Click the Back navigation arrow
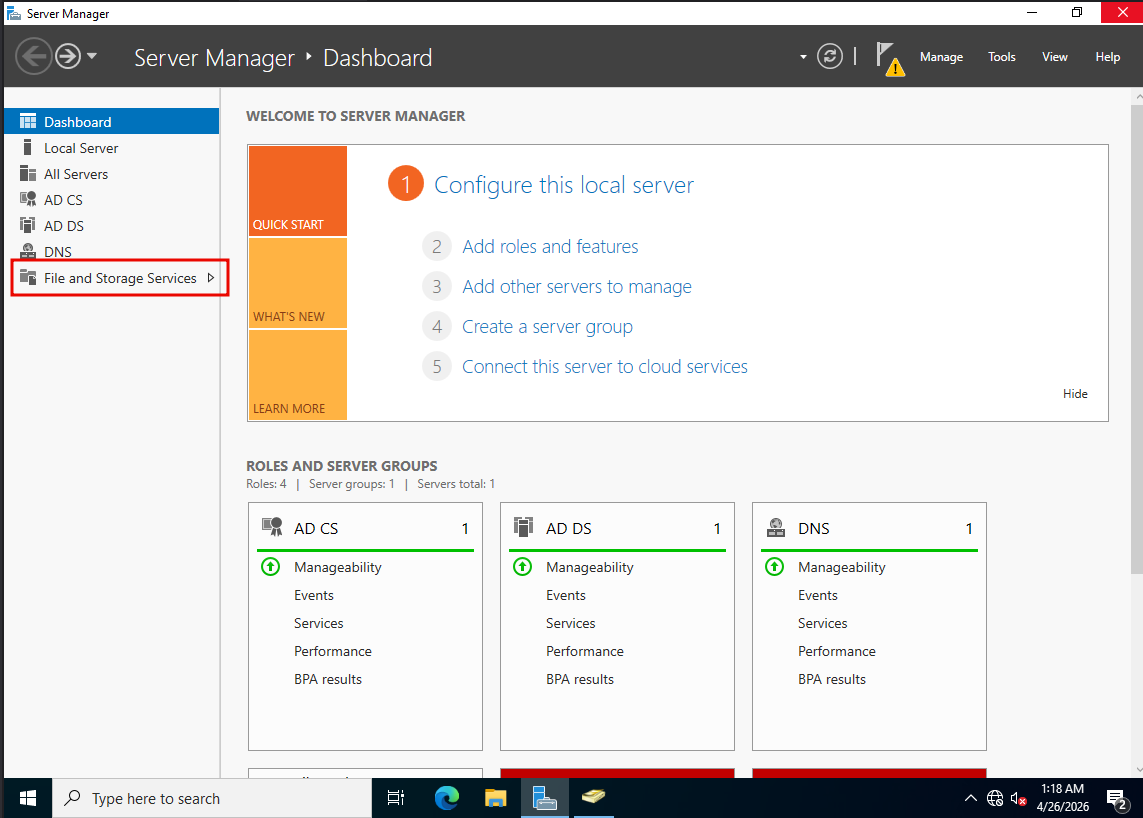The image size is (1143, 818). (x=34, y=56)
